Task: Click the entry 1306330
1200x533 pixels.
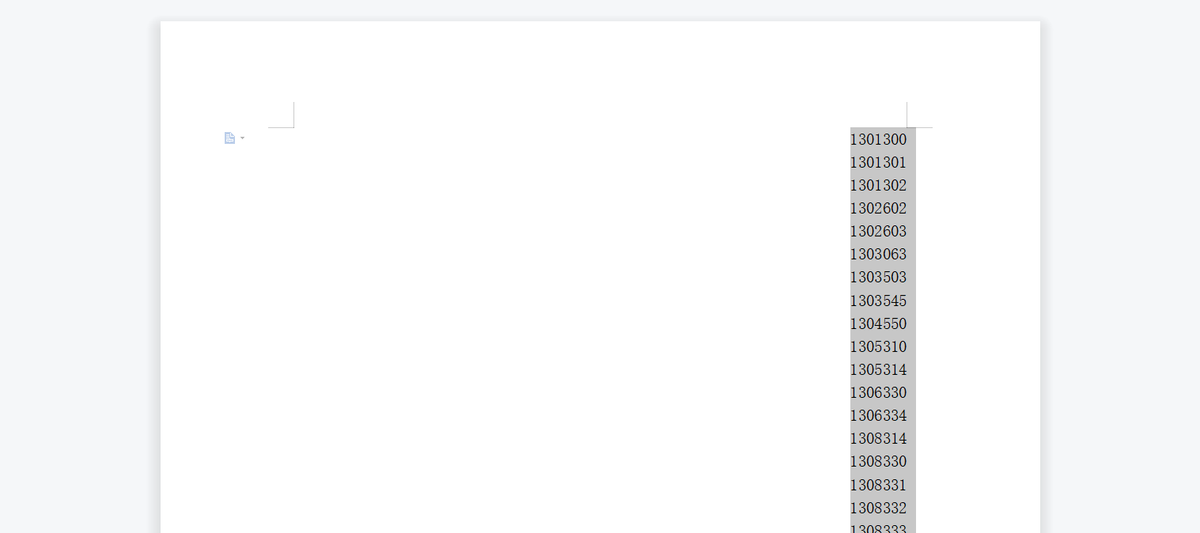Action: coord(878,393)
